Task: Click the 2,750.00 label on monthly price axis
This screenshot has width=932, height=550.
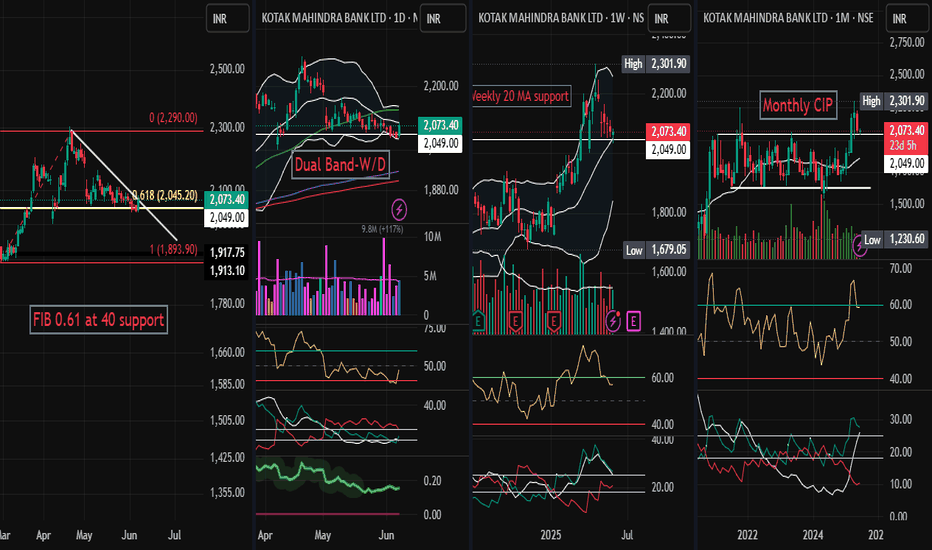Action: tap(907, 43)
